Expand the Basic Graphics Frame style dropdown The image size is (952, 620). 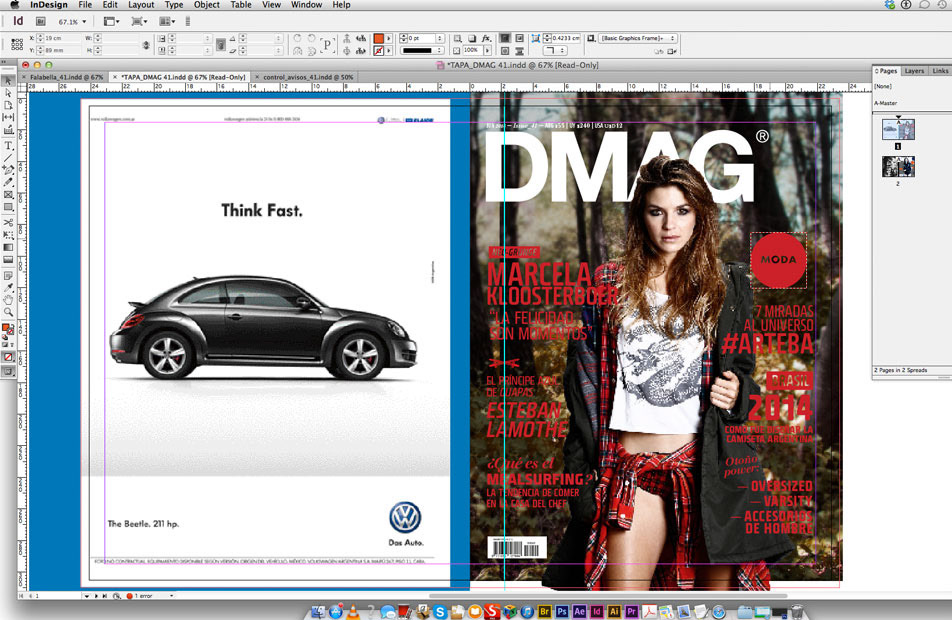tap(672, 38)
